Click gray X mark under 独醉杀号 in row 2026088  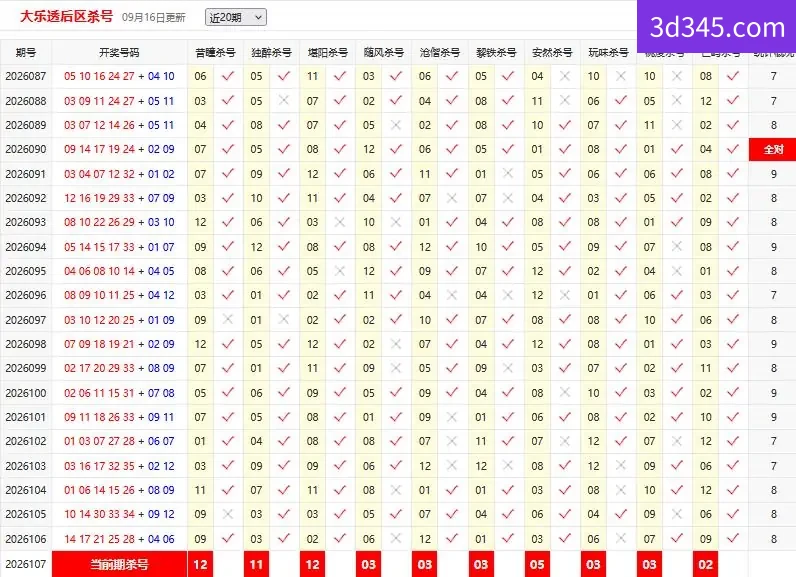click(x=284, y=100)
